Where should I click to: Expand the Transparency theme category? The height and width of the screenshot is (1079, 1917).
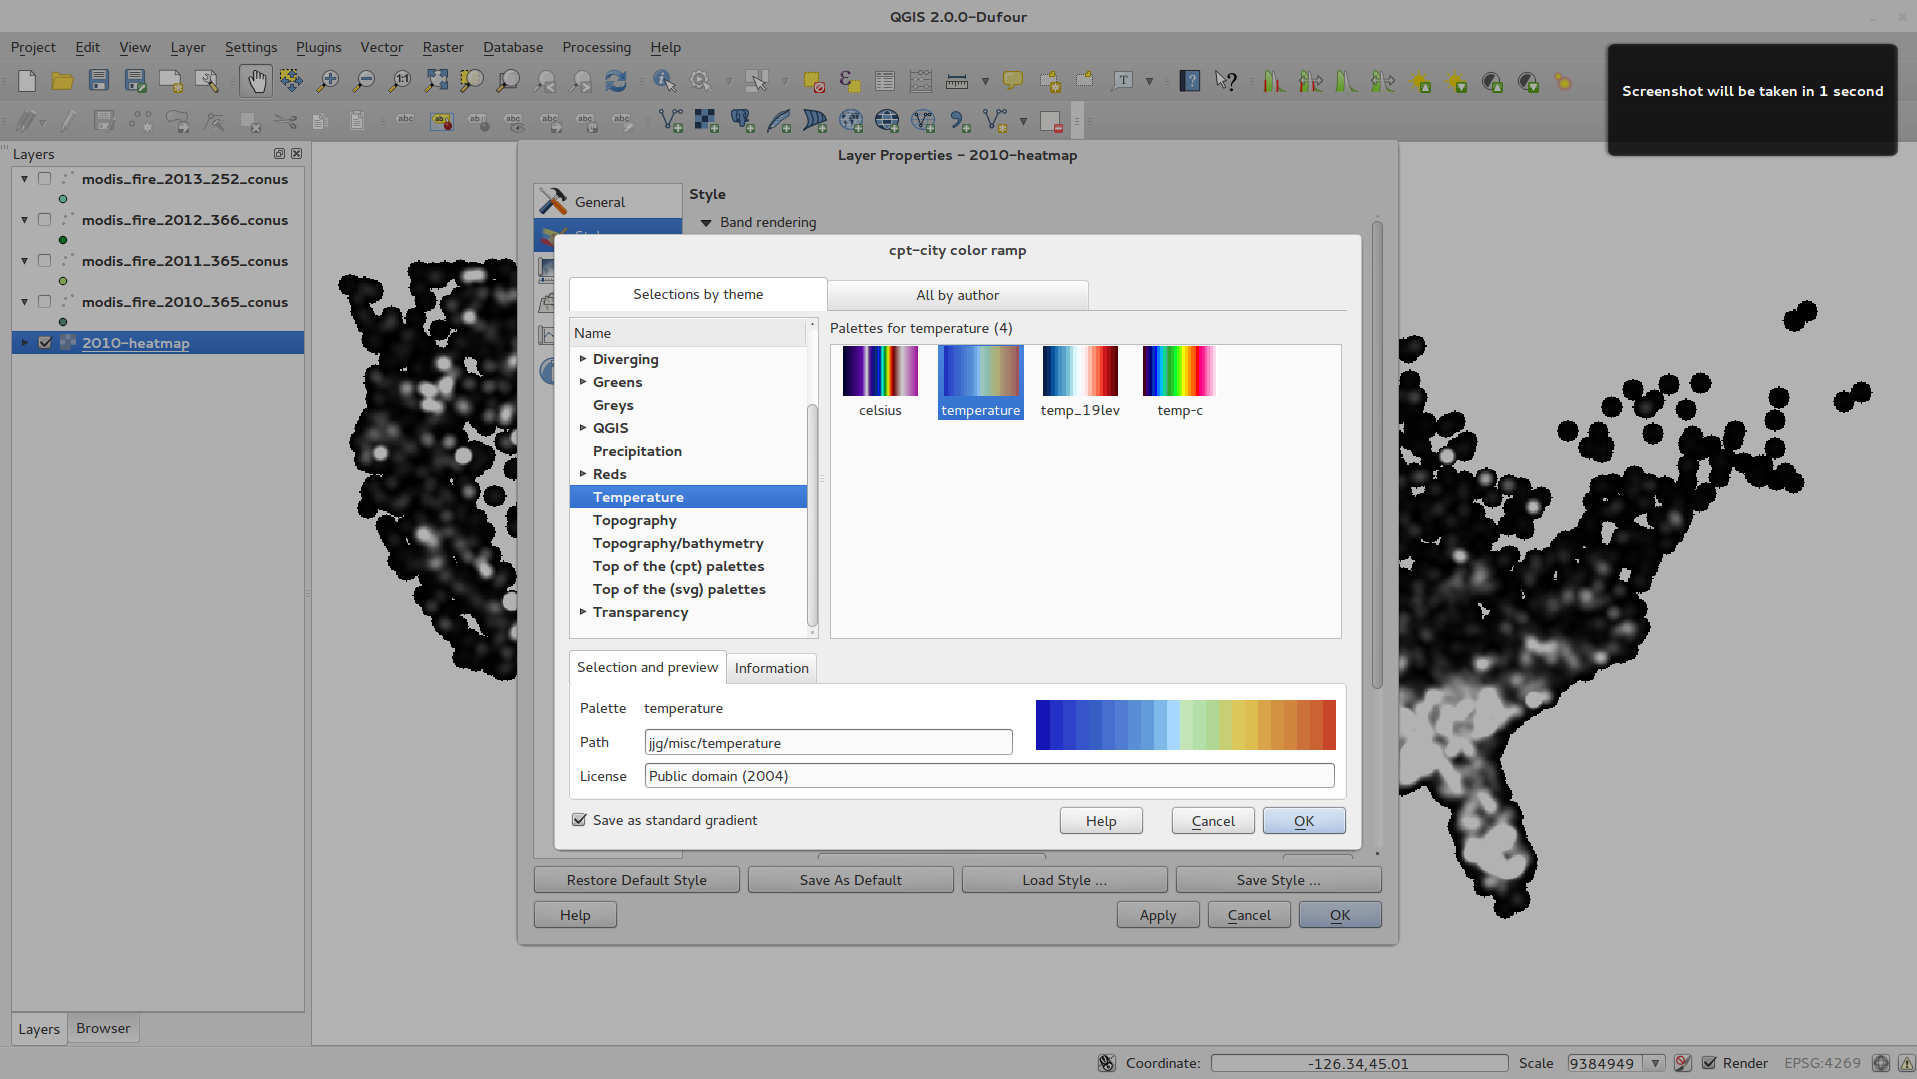click(583, 612)
